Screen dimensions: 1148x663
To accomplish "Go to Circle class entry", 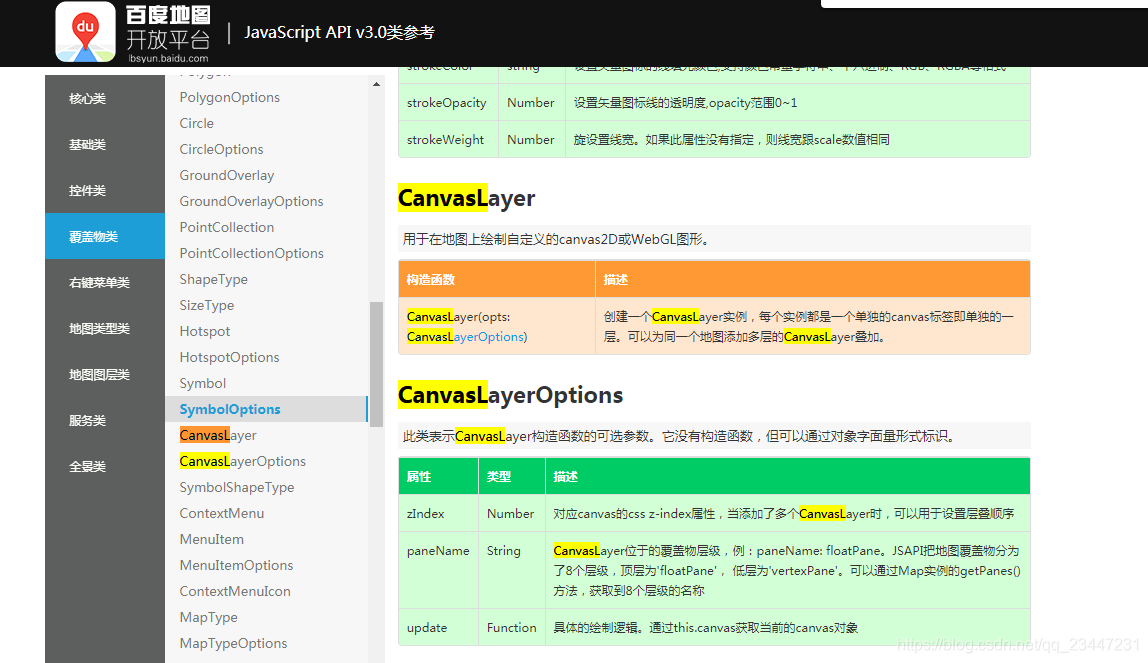I will click(197, 123).
